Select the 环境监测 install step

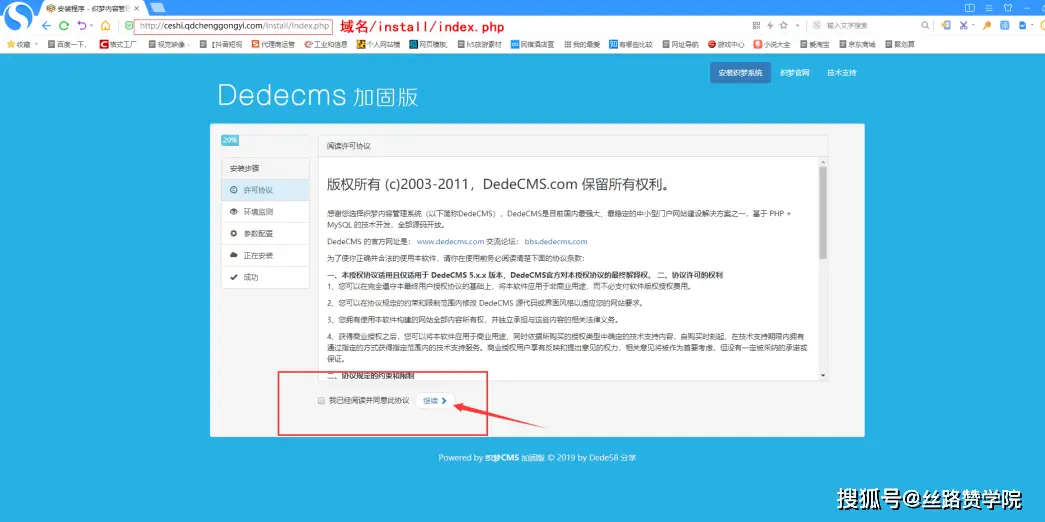[x=265, y=211]
